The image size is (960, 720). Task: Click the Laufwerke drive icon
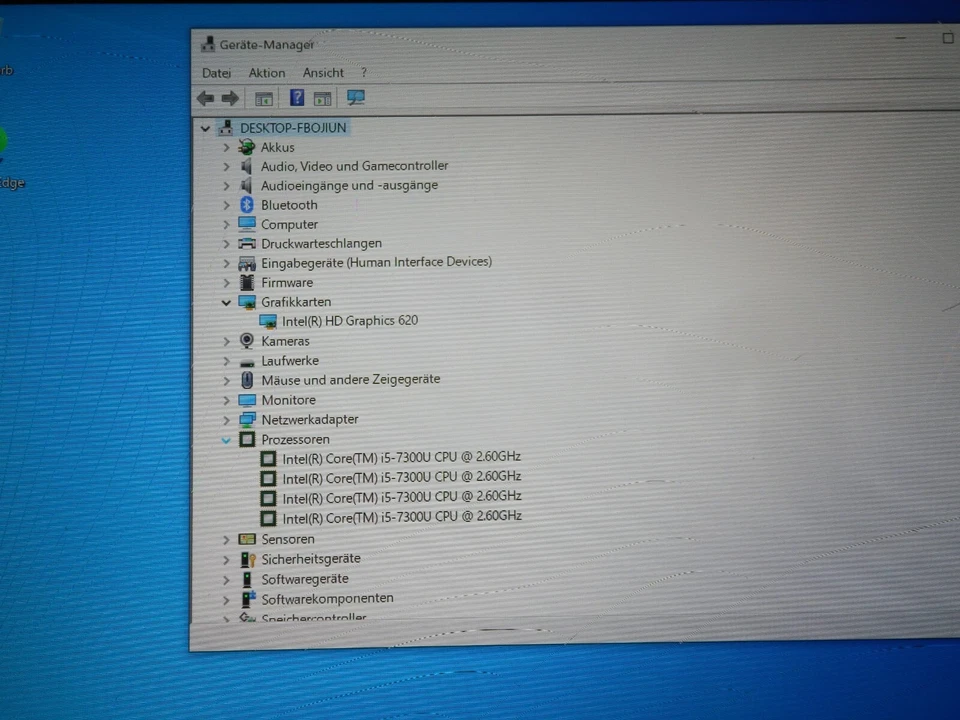click(x=247, y=362)
